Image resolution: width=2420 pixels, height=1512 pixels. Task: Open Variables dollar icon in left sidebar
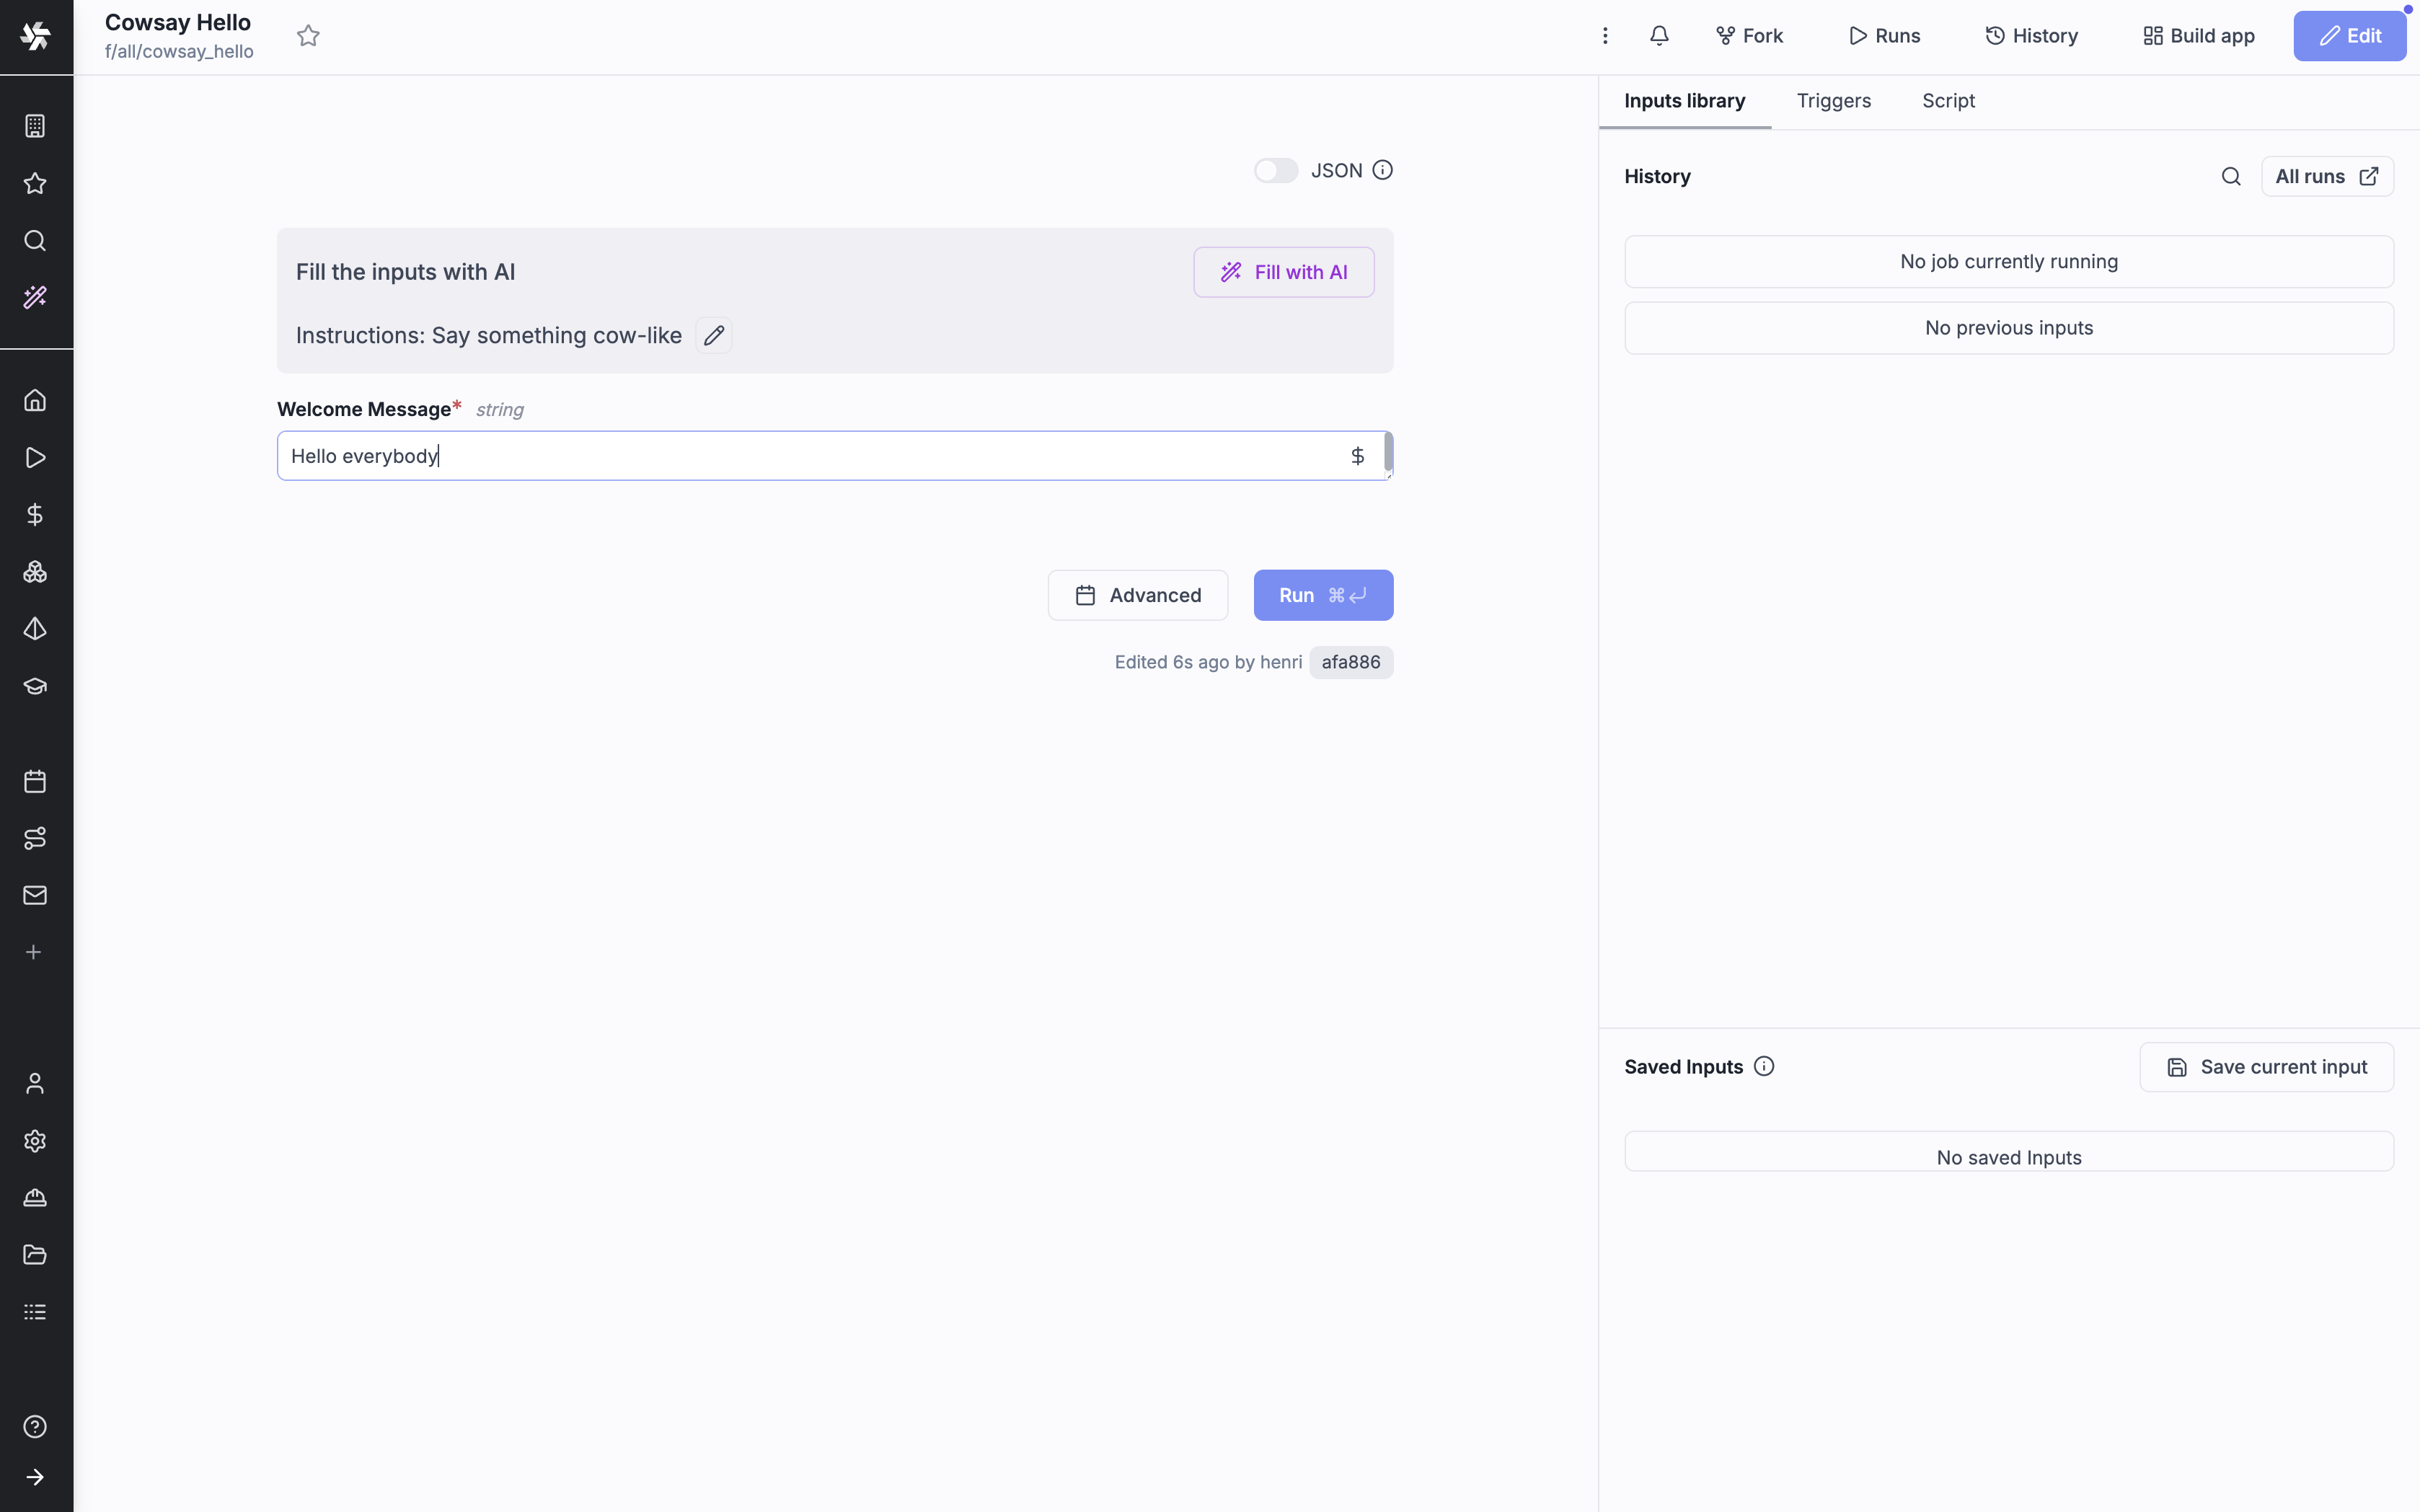(35, 514)
